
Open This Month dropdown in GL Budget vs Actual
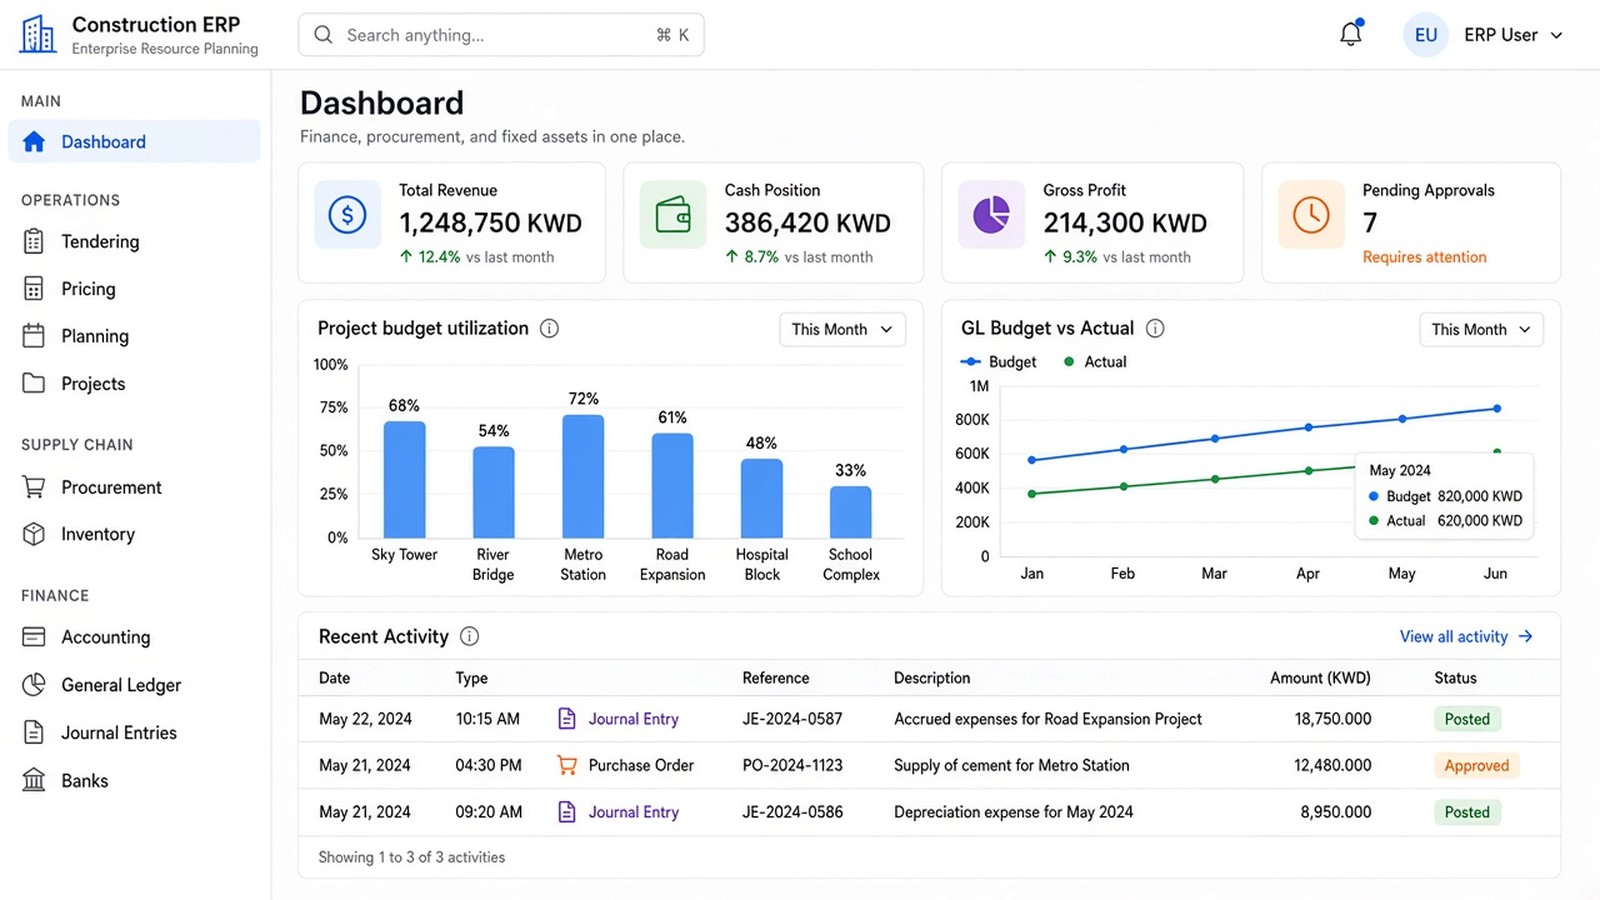point(1481,329)
